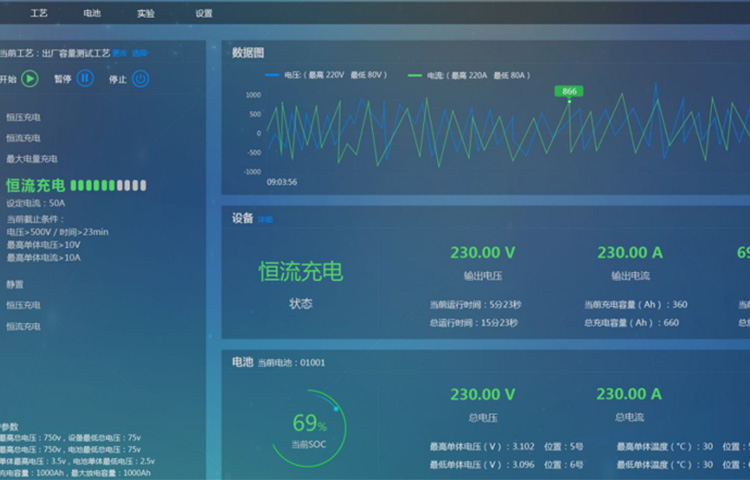Click the green current (电流) legend marker
The width and height of the screenshot is (750, 480).
(x=414, y=75)
